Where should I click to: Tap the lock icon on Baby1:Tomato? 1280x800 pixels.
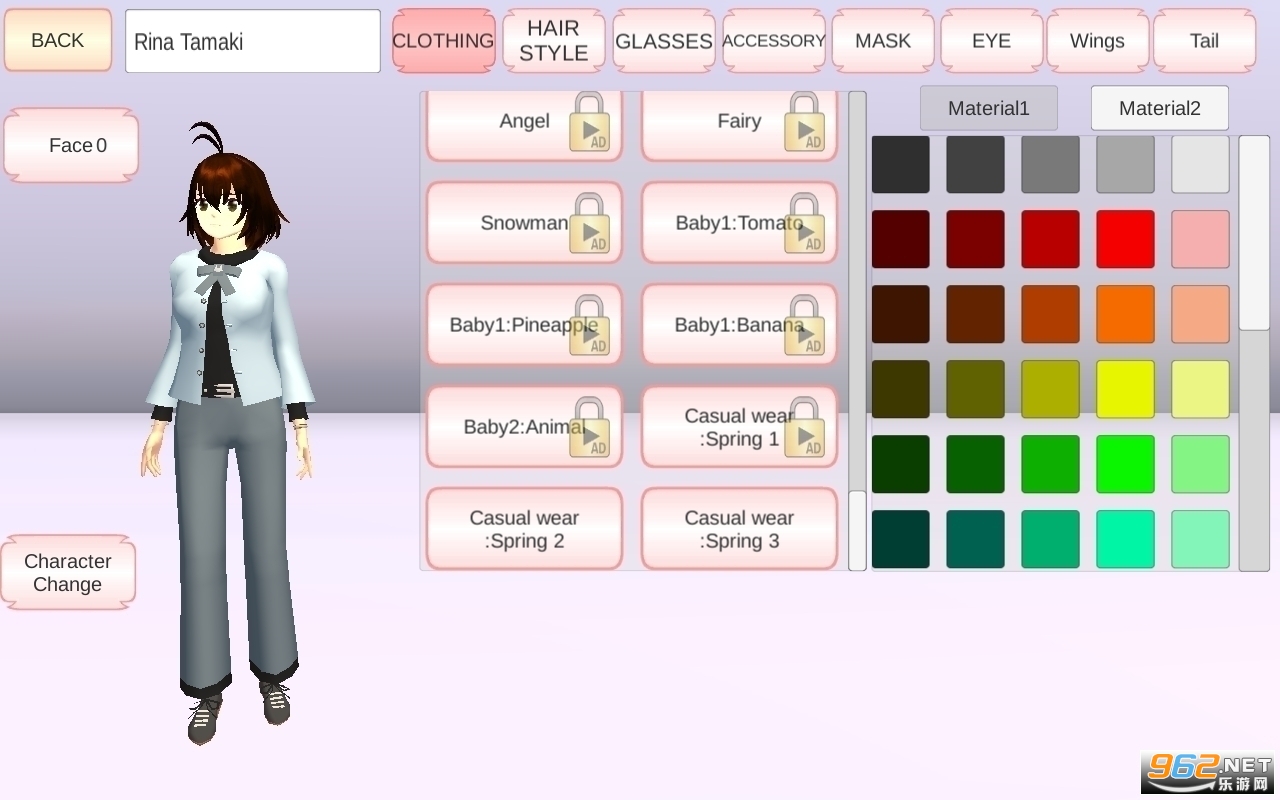pos(804,226)
